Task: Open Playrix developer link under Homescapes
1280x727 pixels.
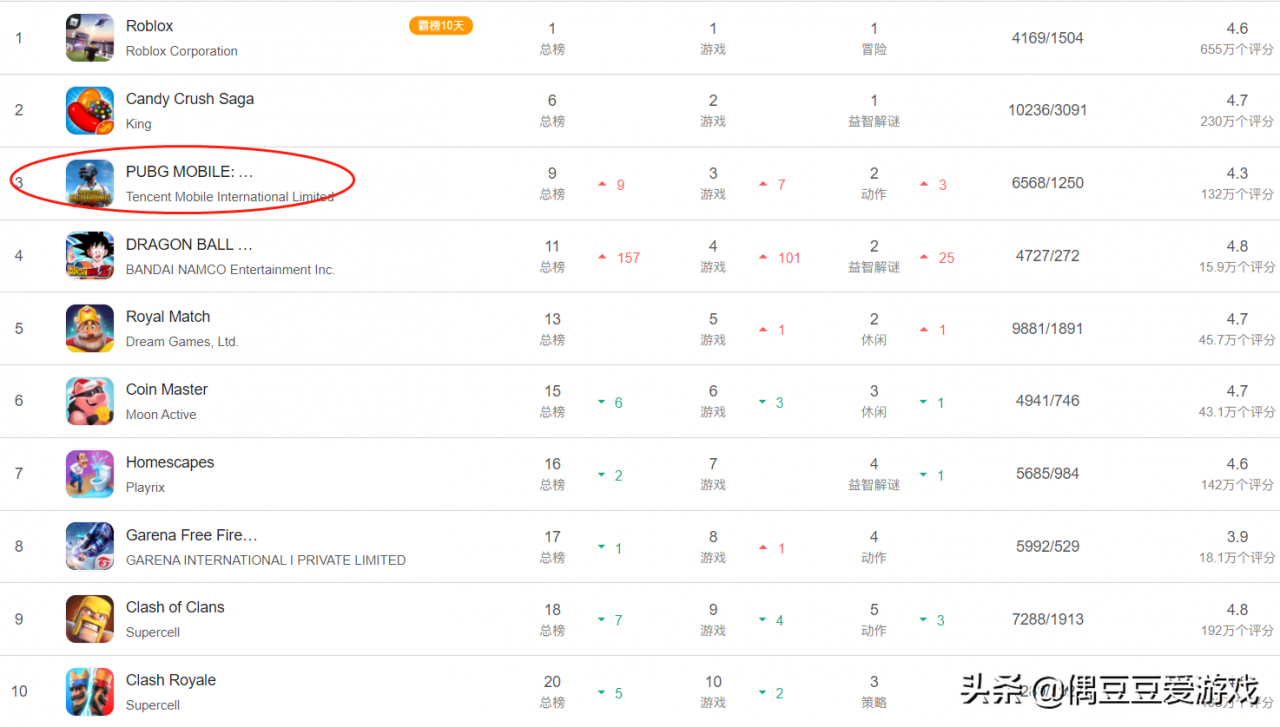Action: pos(145,488)
